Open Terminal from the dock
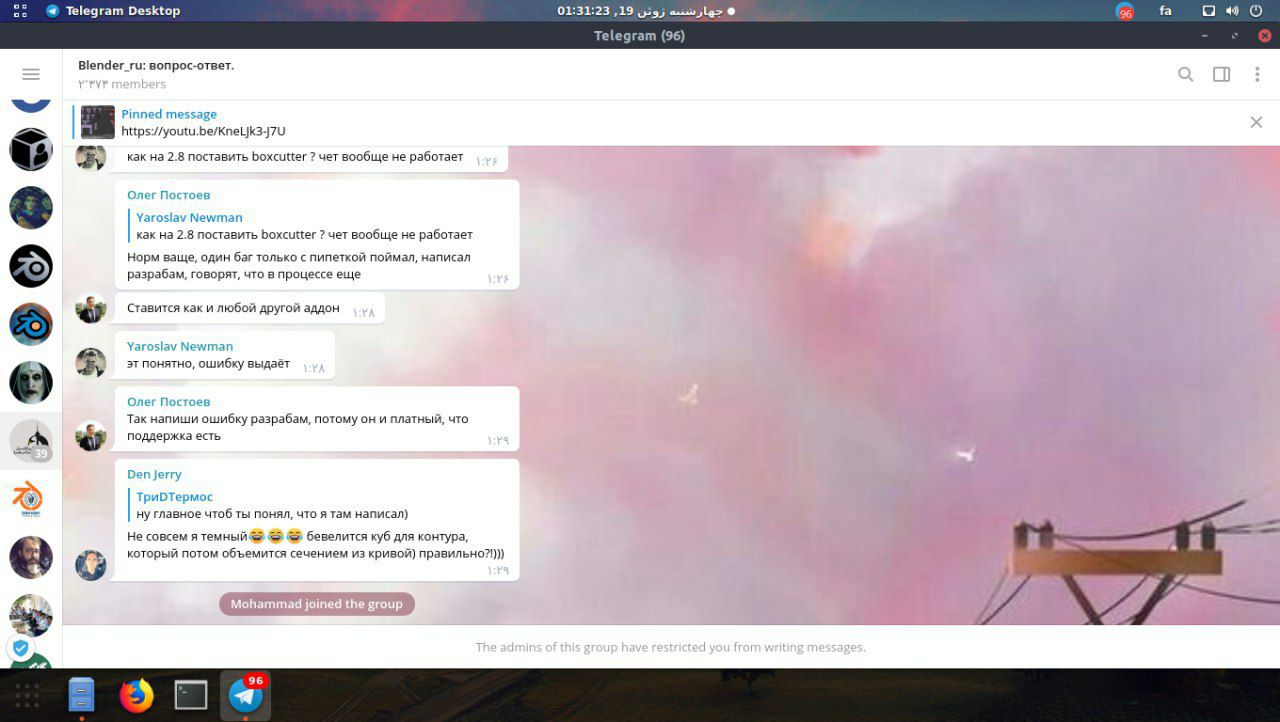 pos(191,695)
